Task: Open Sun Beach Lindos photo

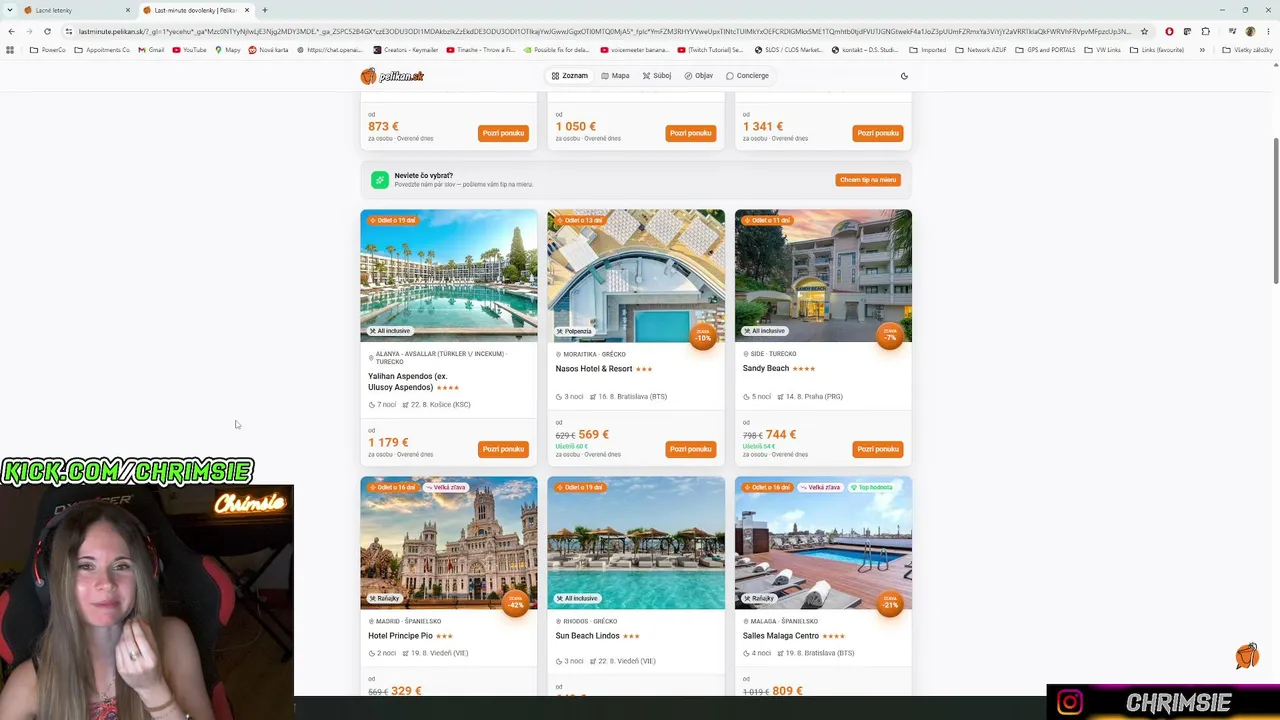Action: 636,543
